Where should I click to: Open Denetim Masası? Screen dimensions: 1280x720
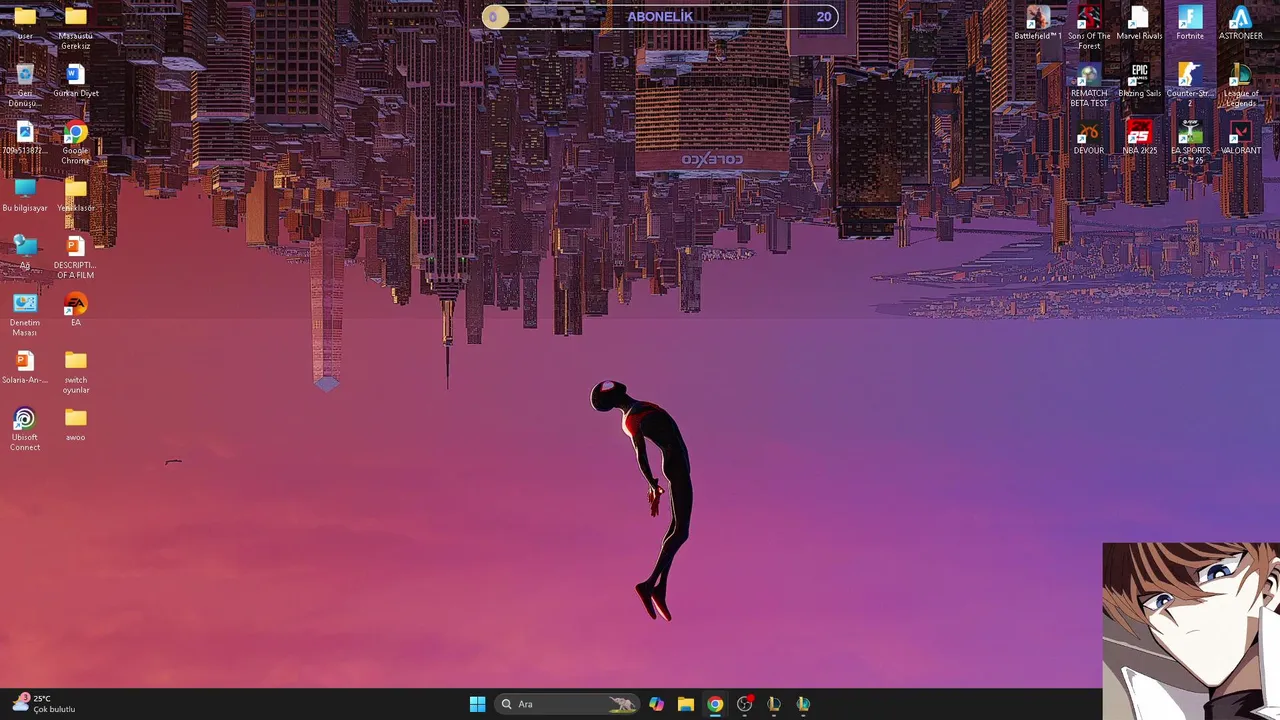[25, 314]
